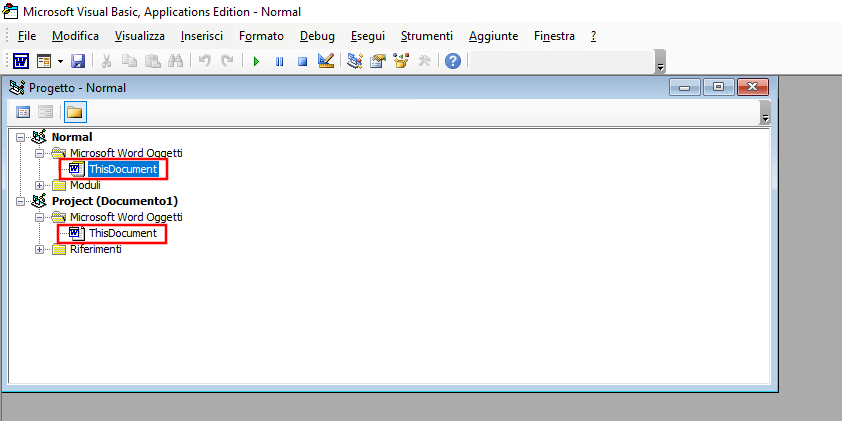Screen dimensions: 842x421
Task: Collapse Microsoft Word Oggetti under Normal
Action: coord(39,154)
